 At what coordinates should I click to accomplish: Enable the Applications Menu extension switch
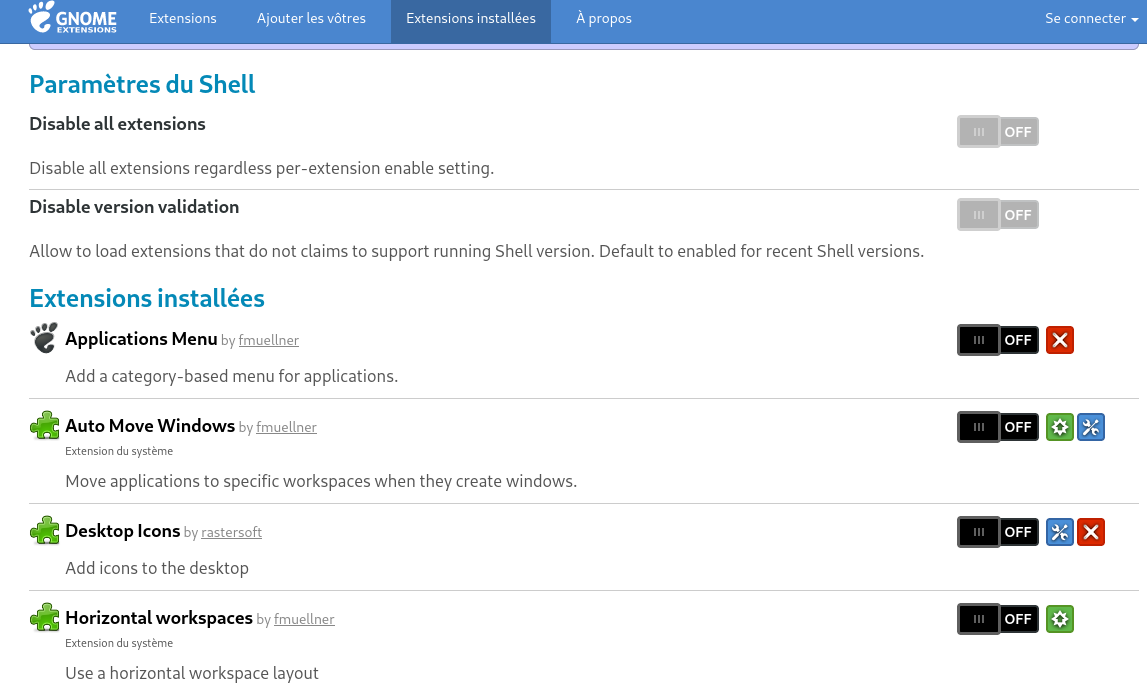pos(998,340)
